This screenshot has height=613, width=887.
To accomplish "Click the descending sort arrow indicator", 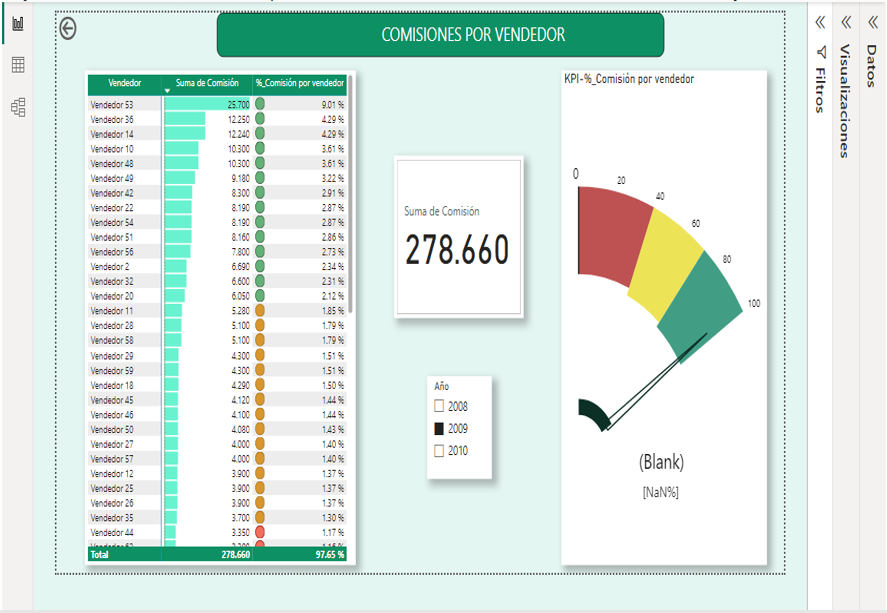I will click(x=167, y=91).
